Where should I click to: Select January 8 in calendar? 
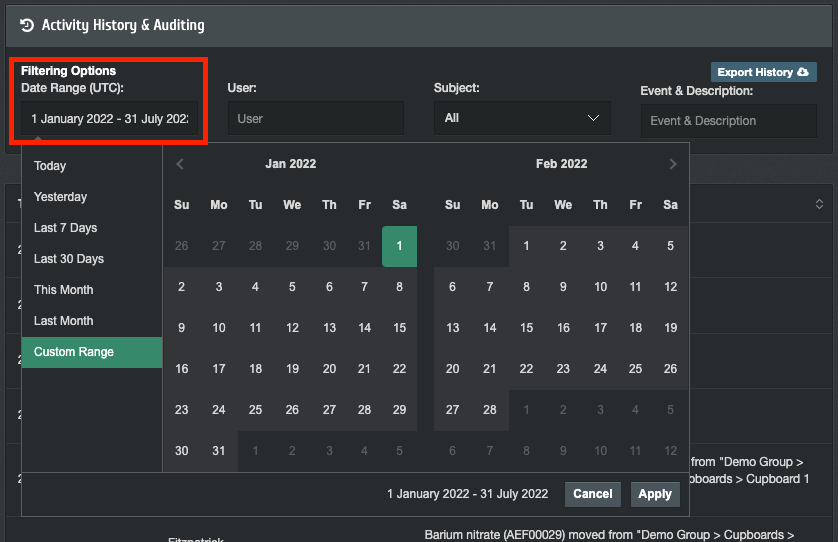(x=399, y=287)
